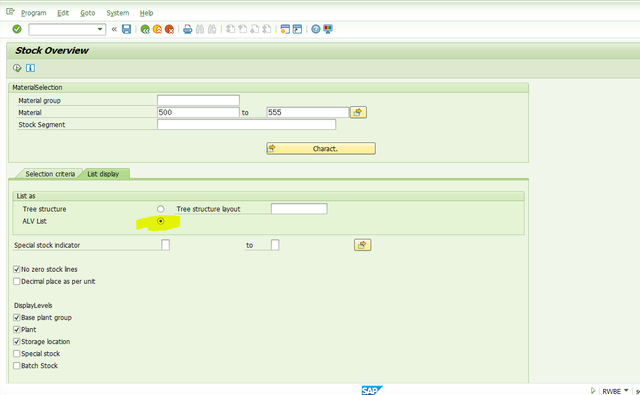The width and height of the screenshot is (640, 395).
Task: Click the Tree structure layout input field
Action: tap(299, 209)
